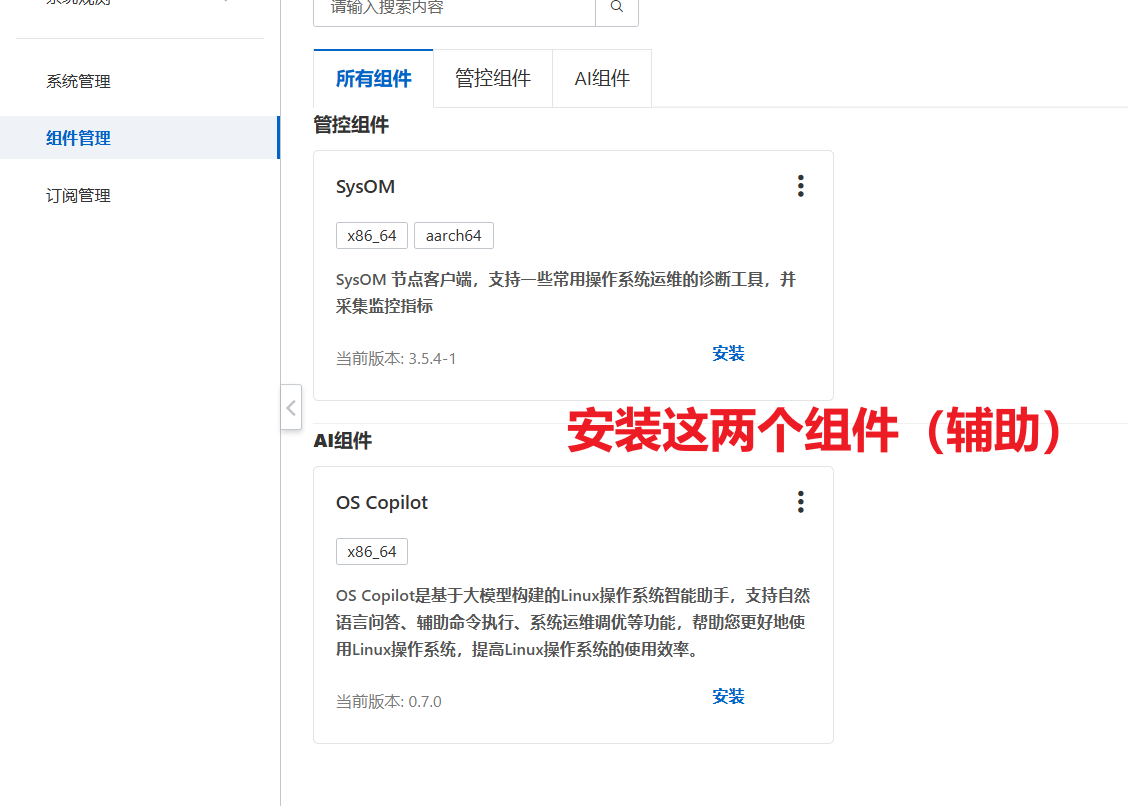Open 系统管理 in the sidebar
This screenshot has width=1128, height=806.
78,81
